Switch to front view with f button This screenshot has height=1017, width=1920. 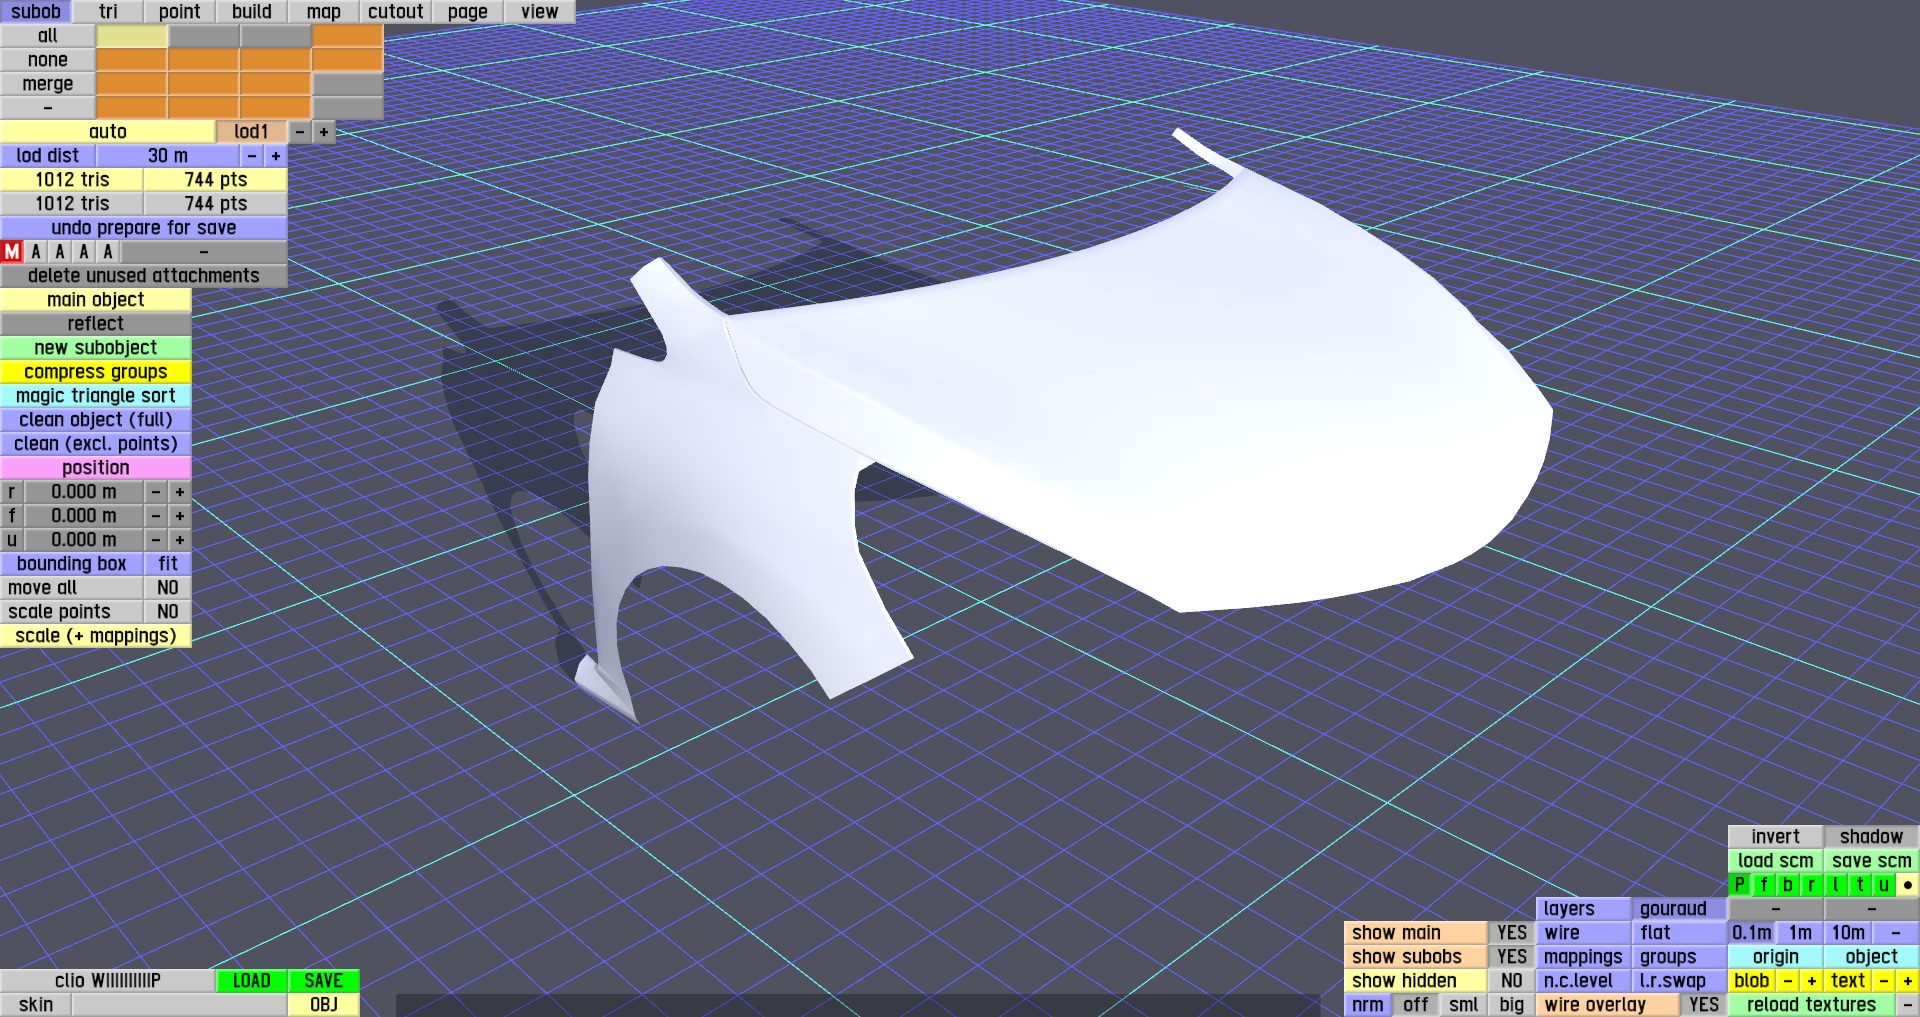[1763, 885]
